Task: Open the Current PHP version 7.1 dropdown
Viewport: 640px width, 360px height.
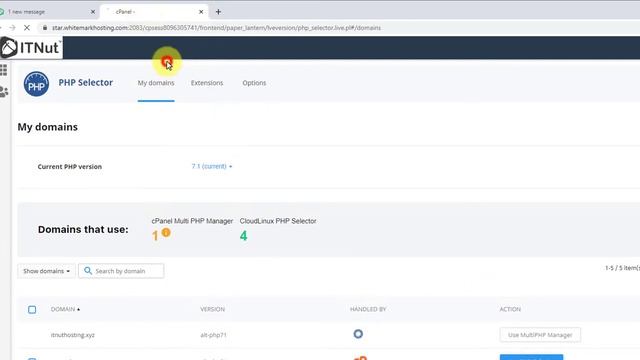Action: pos(212,166)
